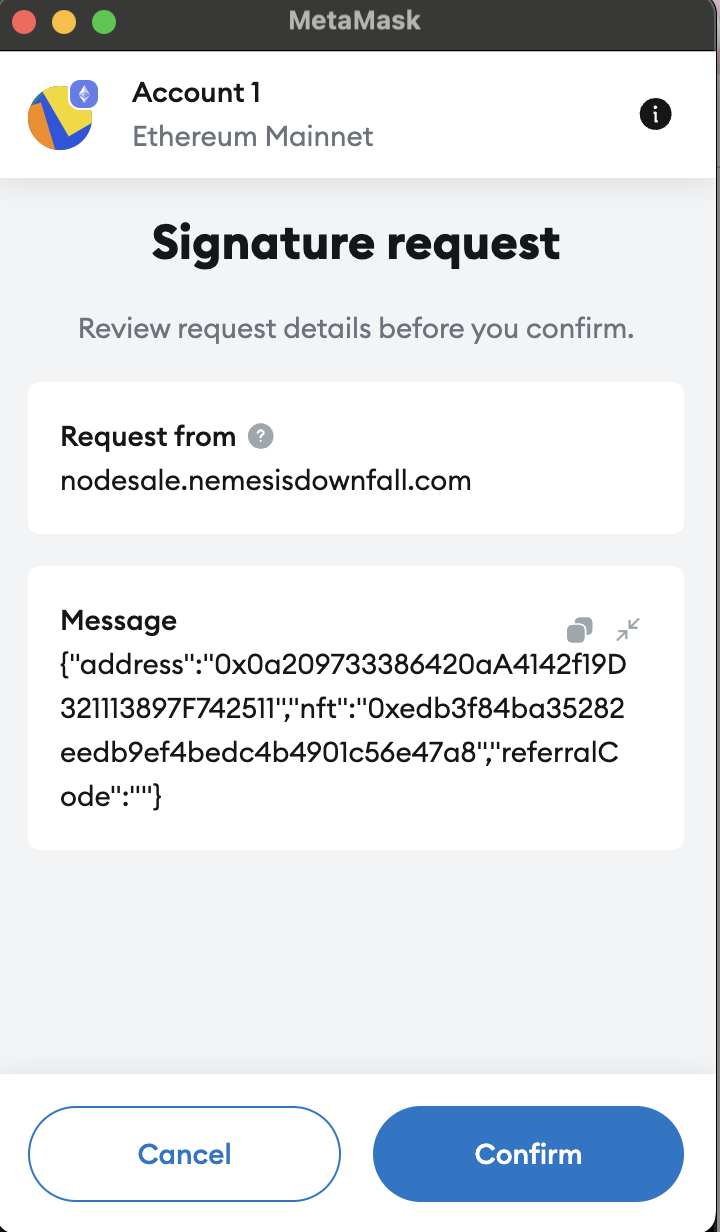
Task: Copy the message to clipboard
Action: click(x=579, y=630)
